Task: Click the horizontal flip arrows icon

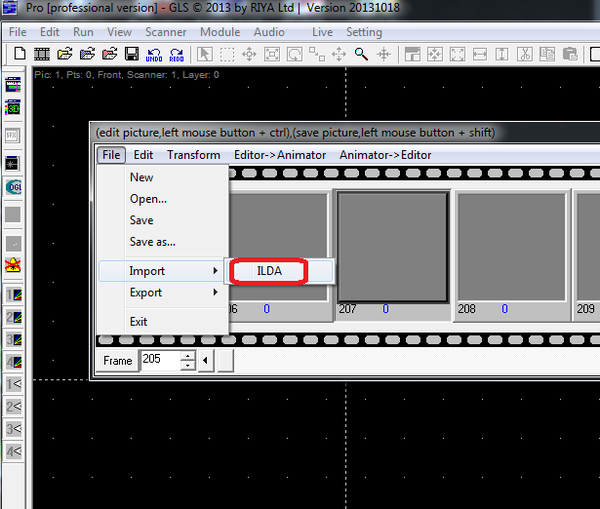Action: 479,54
